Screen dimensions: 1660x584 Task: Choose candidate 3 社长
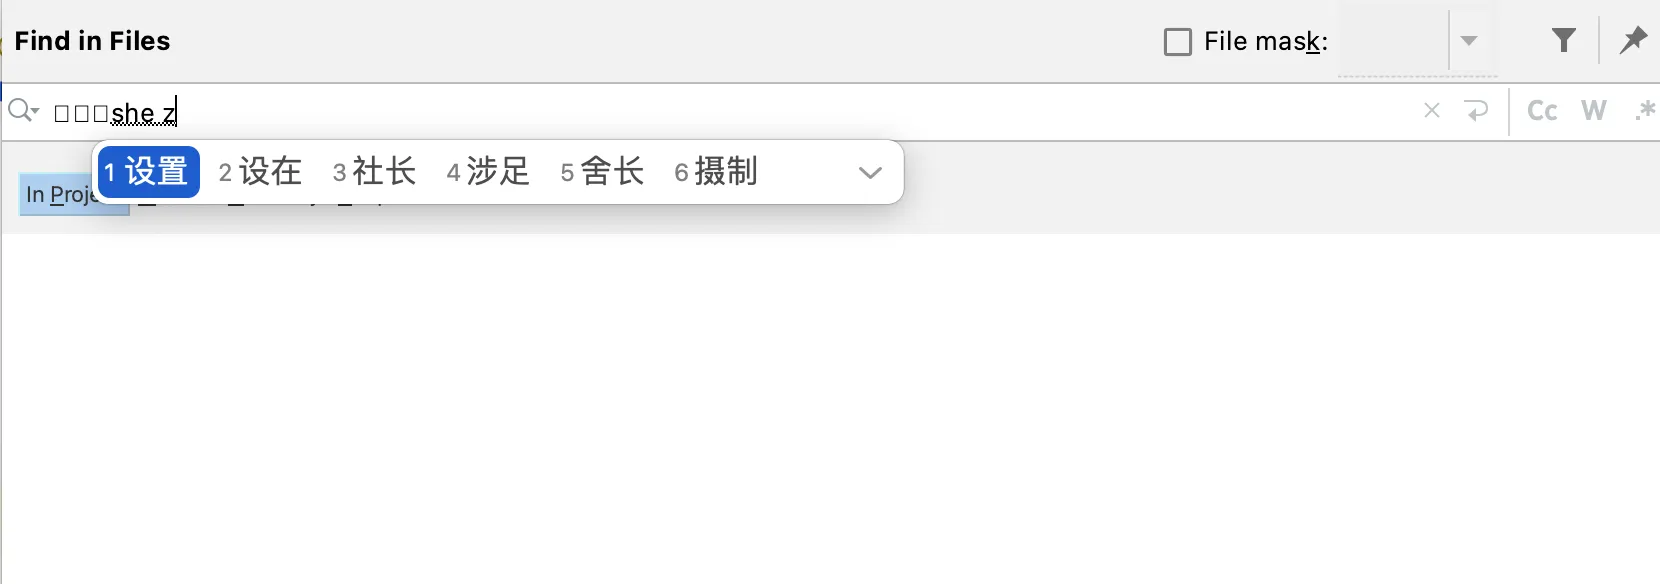374,172
